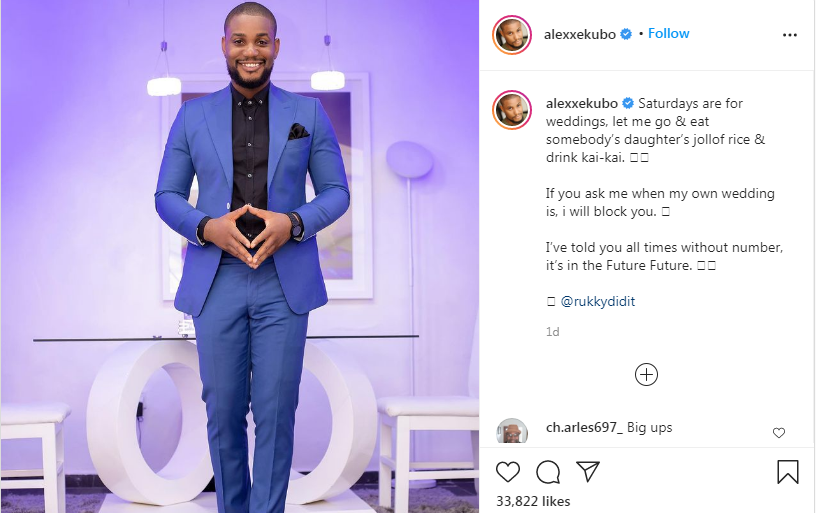The image size is (816, 513).
Task: Click ch.arles697_ commenter avatar
Action: pyautogui.click(x=512, y=431)
